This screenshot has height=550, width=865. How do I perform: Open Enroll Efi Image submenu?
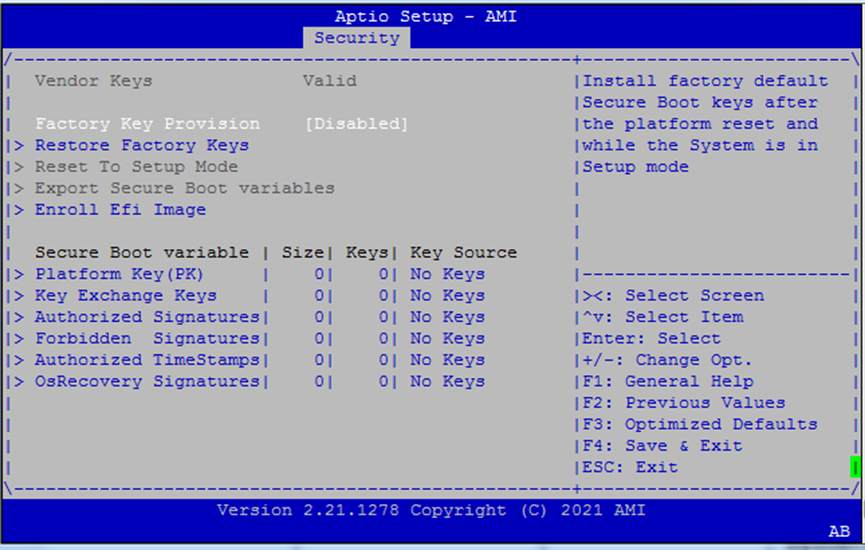point(120,210)
